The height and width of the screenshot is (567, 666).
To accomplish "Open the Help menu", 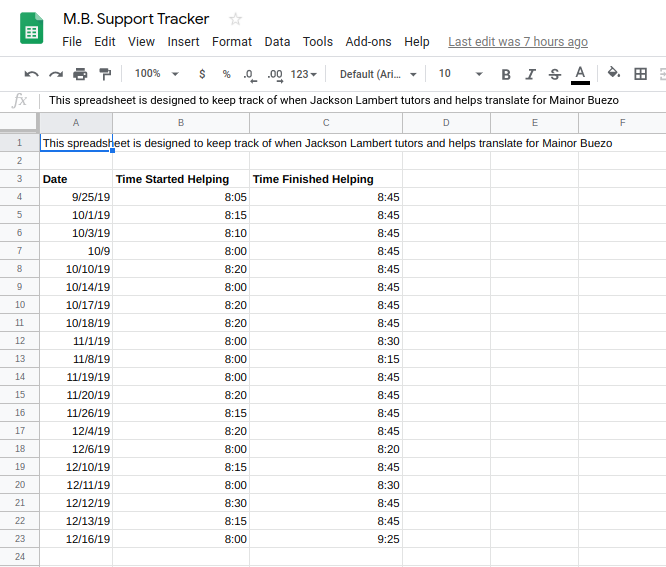I will point(417,42).
